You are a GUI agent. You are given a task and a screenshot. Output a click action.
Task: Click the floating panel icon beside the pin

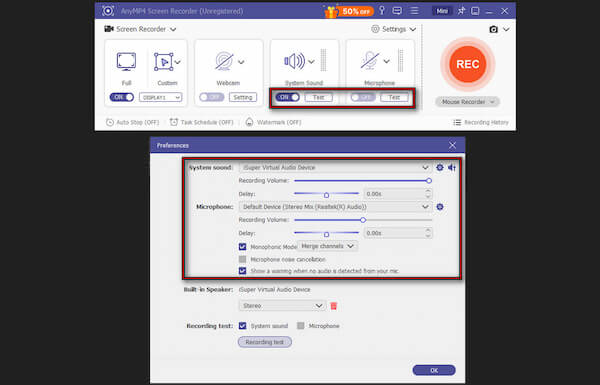tap(475, 11)
